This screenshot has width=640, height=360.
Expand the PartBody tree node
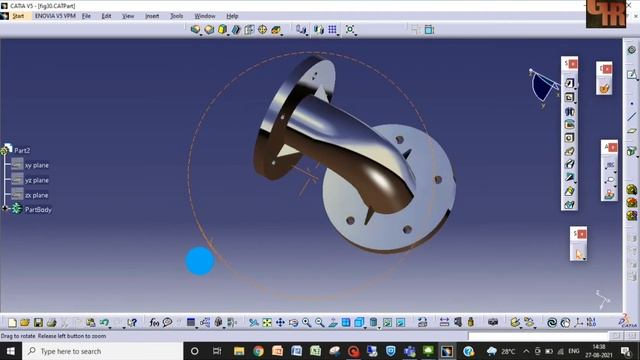tap(5, 208)
